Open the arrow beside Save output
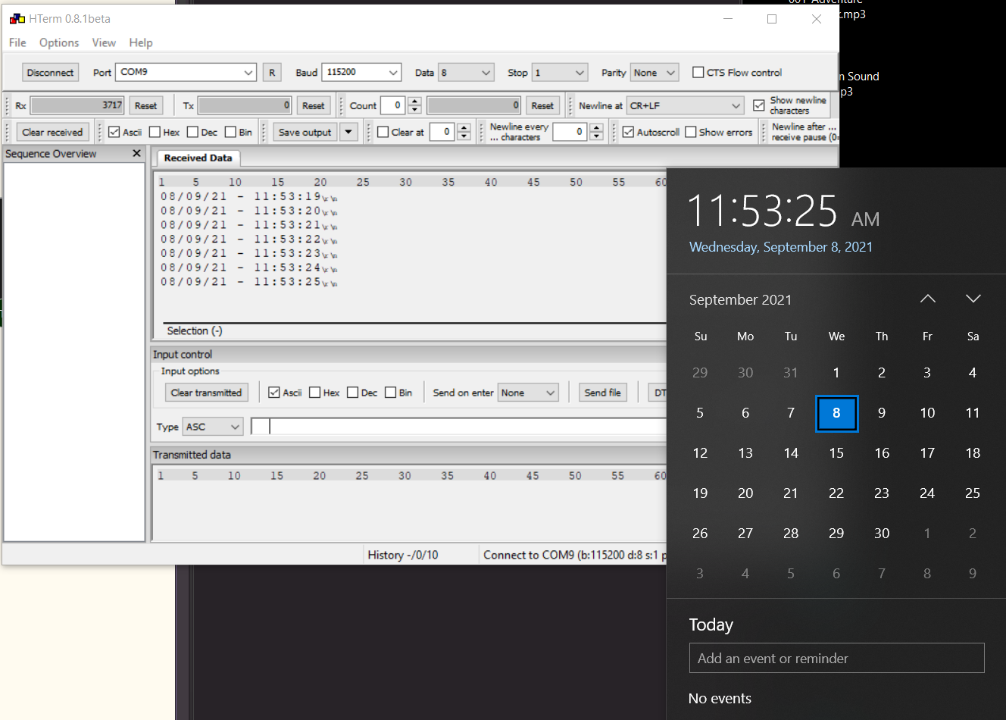Screen dimensions: 1006x720 [x=348, y=132]
